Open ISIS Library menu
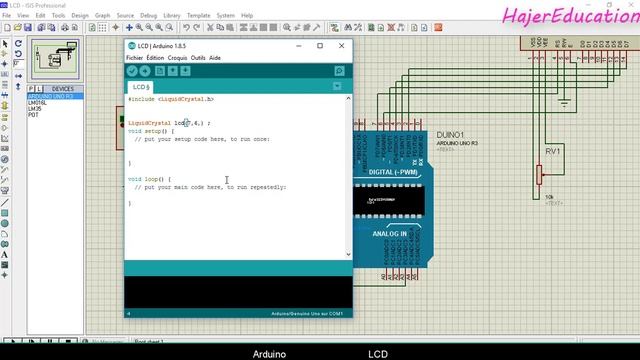The height and width of the screenshot is (360, 640). coord(172,16)
